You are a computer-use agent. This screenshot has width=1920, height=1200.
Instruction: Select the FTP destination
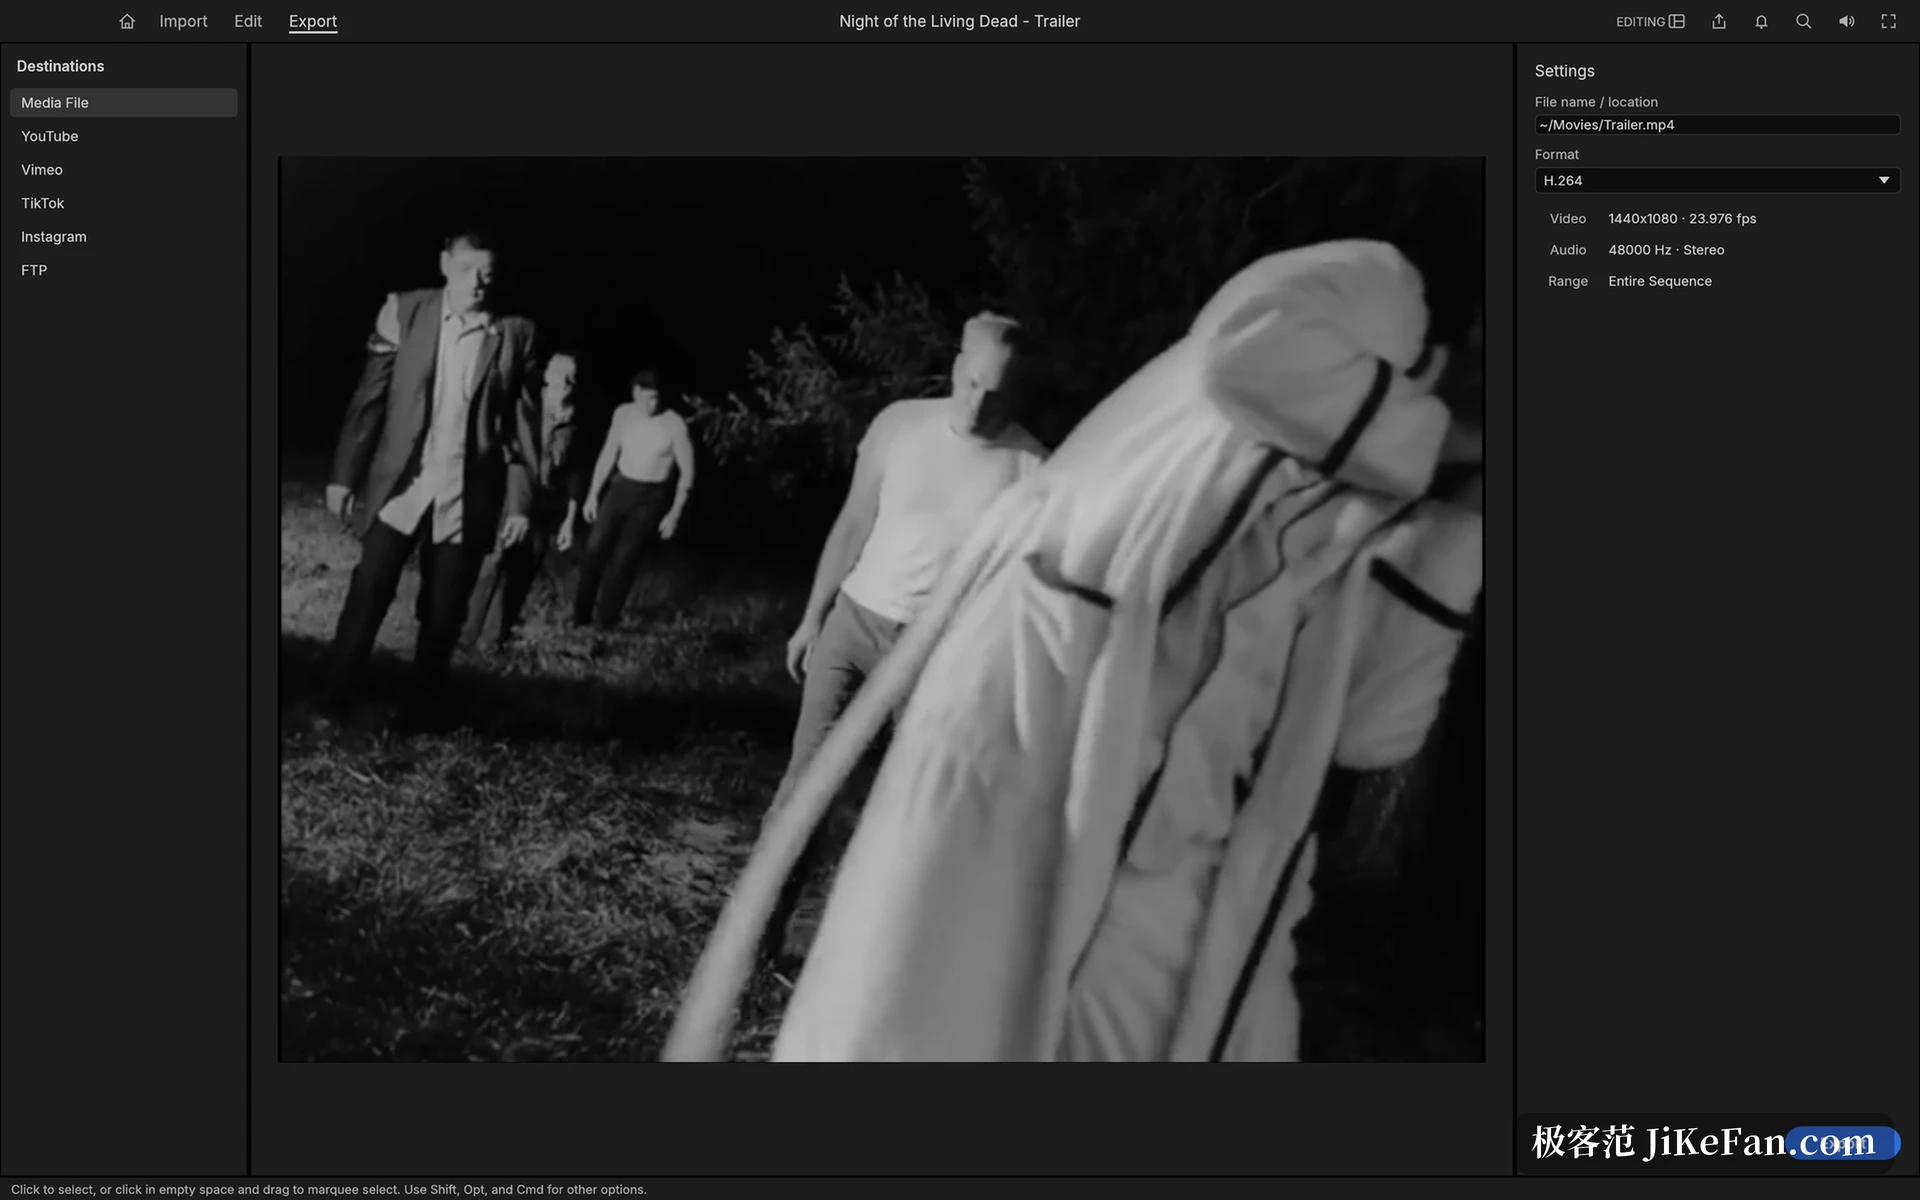124,270
